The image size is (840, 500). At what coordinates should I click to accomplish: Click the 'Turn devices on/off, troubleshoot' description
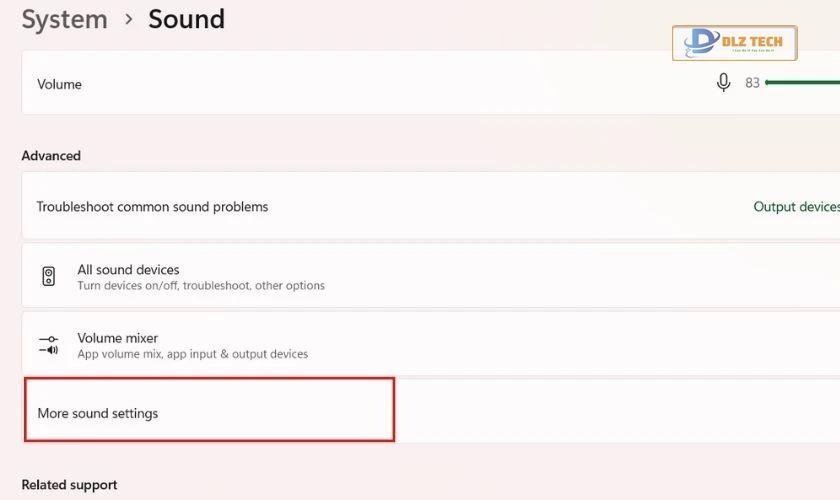click(x=200, y=286)
